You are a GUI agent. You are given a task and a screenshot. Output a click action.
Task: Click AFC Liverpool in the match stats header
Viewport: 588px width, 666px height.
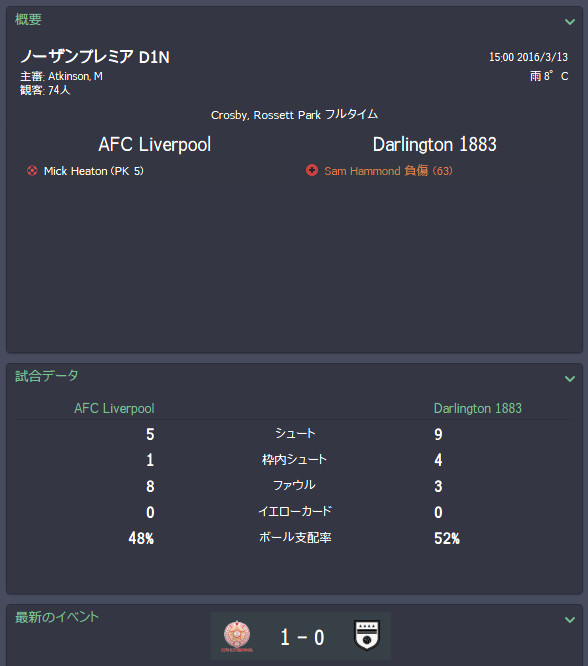(x=114, y=408)
